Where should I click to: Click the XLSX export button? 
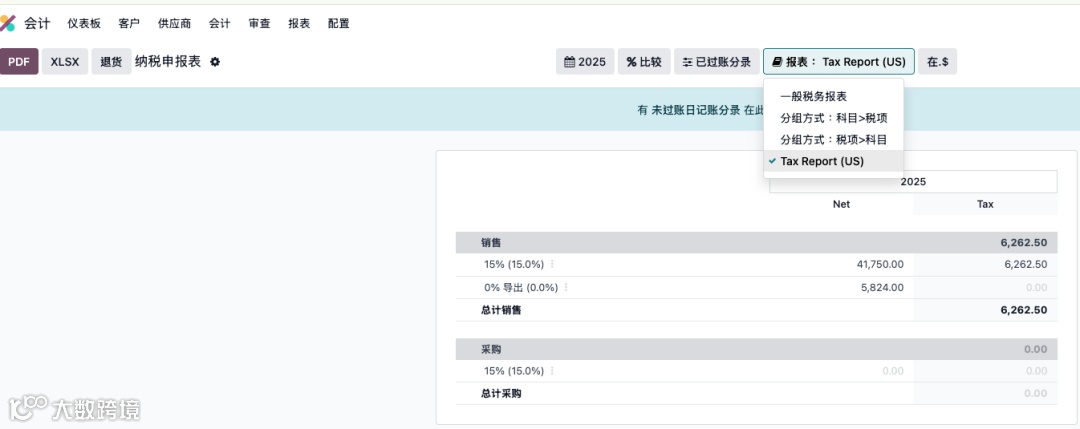65,62
